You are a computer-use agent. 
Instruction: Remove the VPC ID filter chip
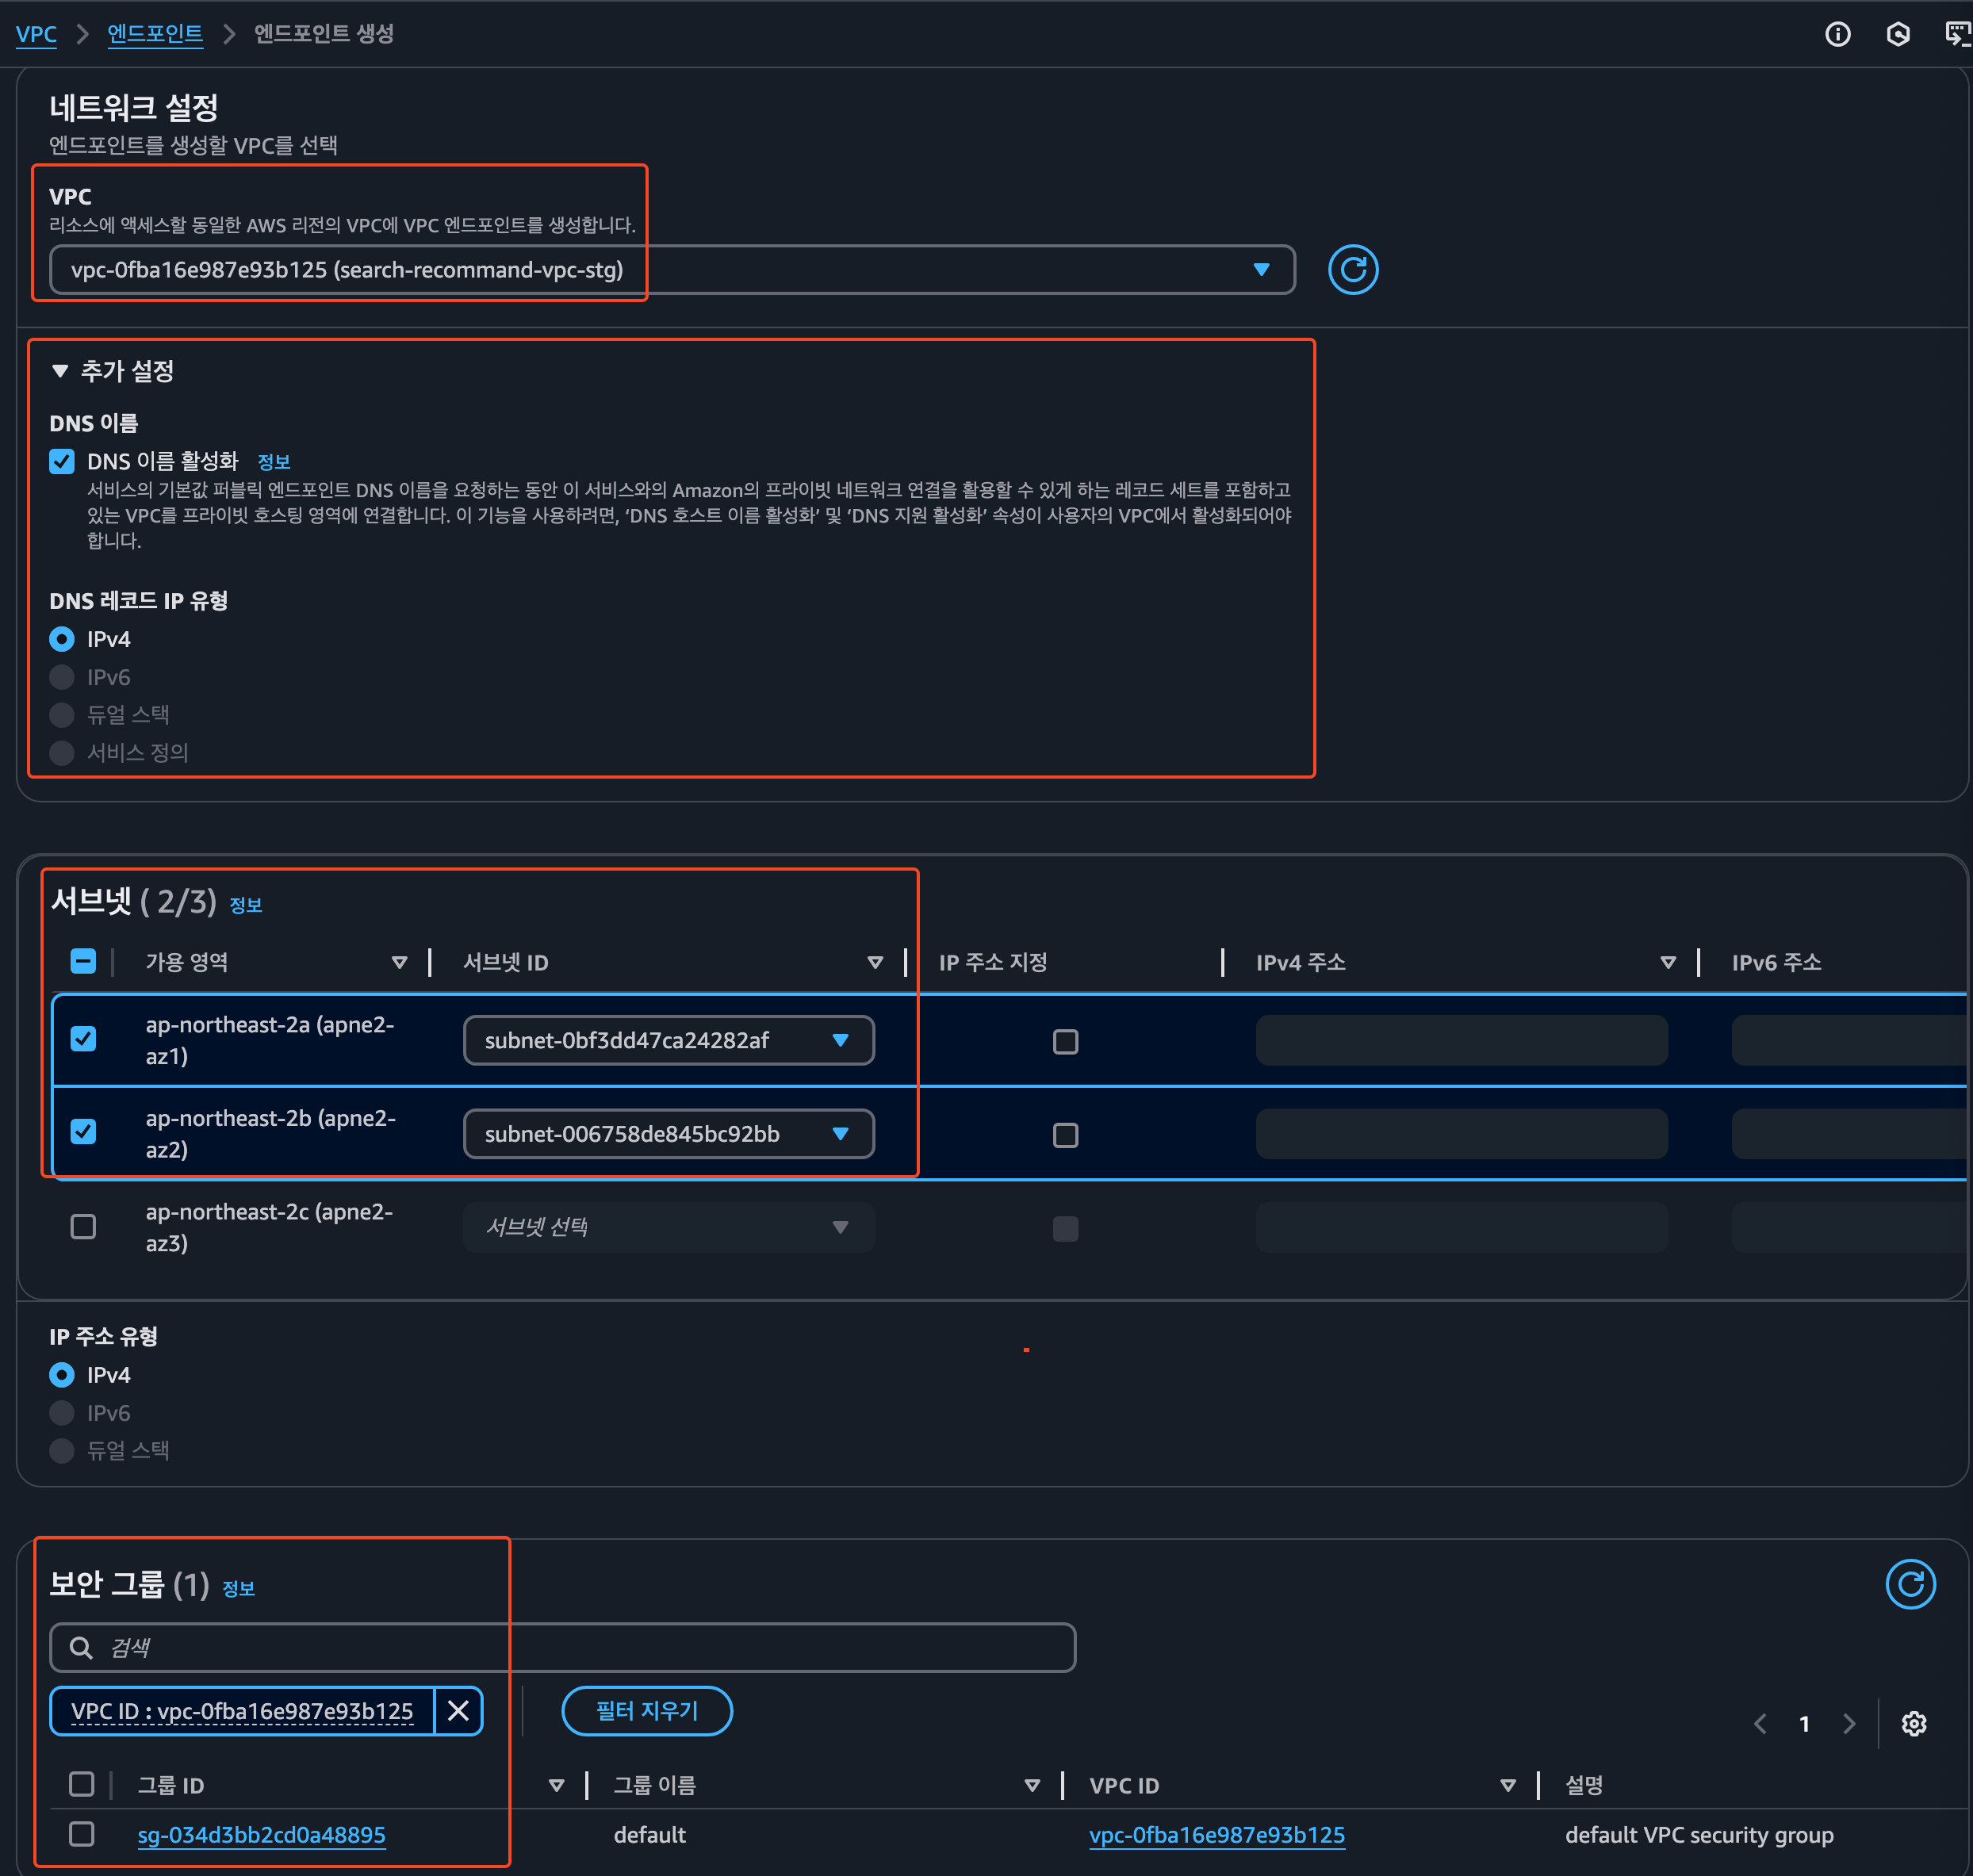click(x=458, y=1711)
